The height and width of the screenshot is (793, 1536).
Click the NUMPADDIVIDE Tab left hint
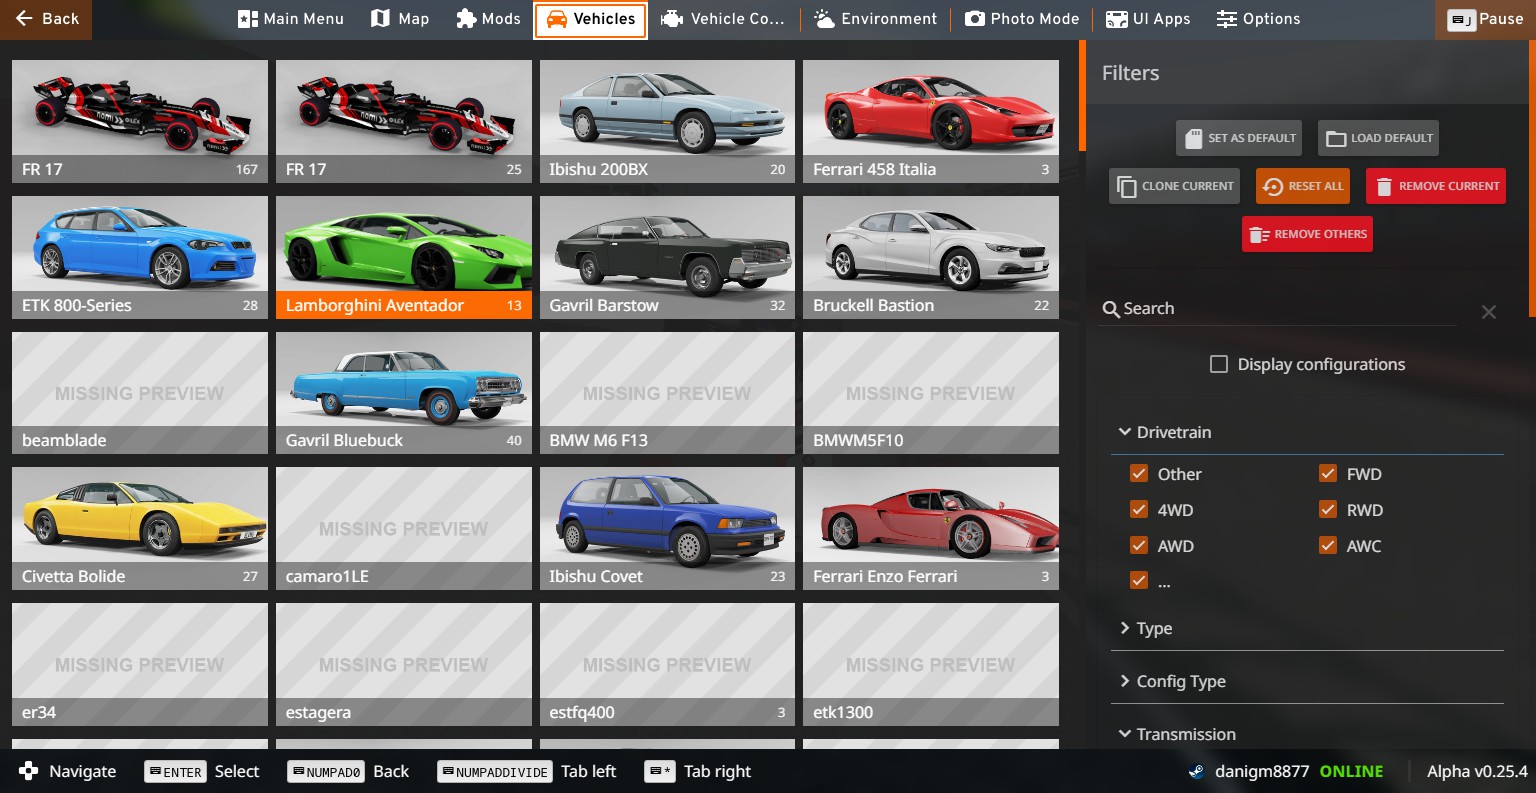495,771
